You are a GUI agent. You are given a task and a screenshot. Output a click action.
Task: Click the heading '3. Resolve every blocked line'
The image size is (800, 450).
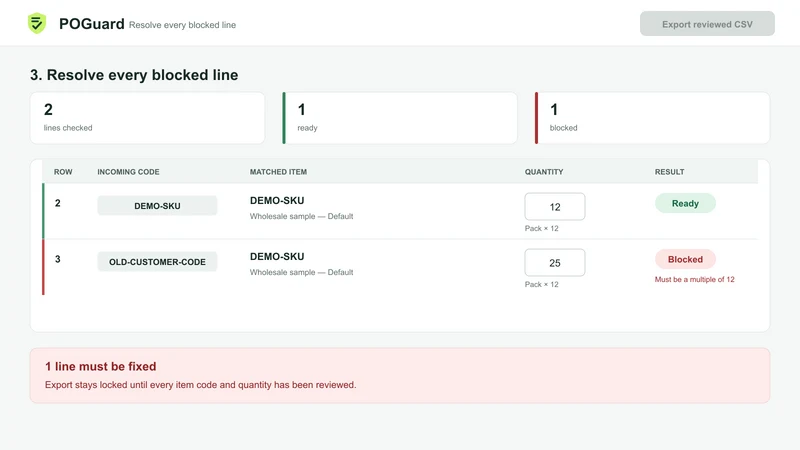pyautogui.click(x=134, y=75)
